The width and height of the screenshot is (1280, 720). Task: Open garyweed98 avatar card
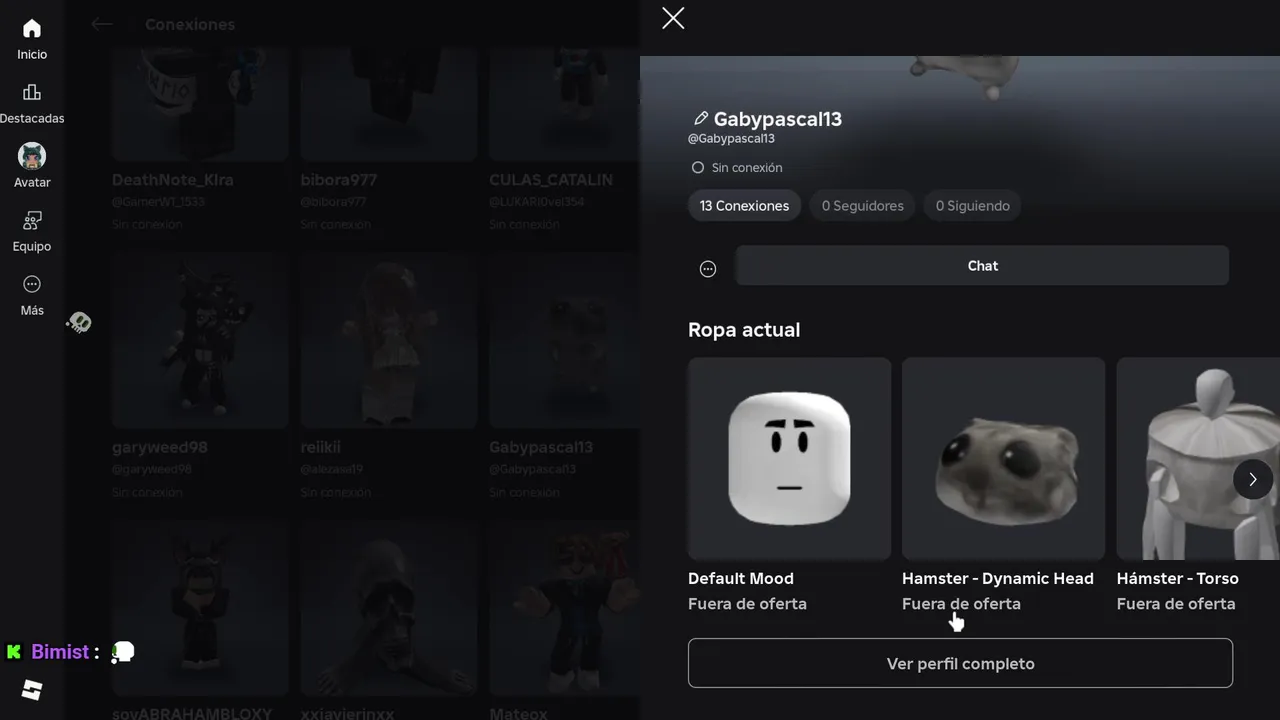[200, 340]
